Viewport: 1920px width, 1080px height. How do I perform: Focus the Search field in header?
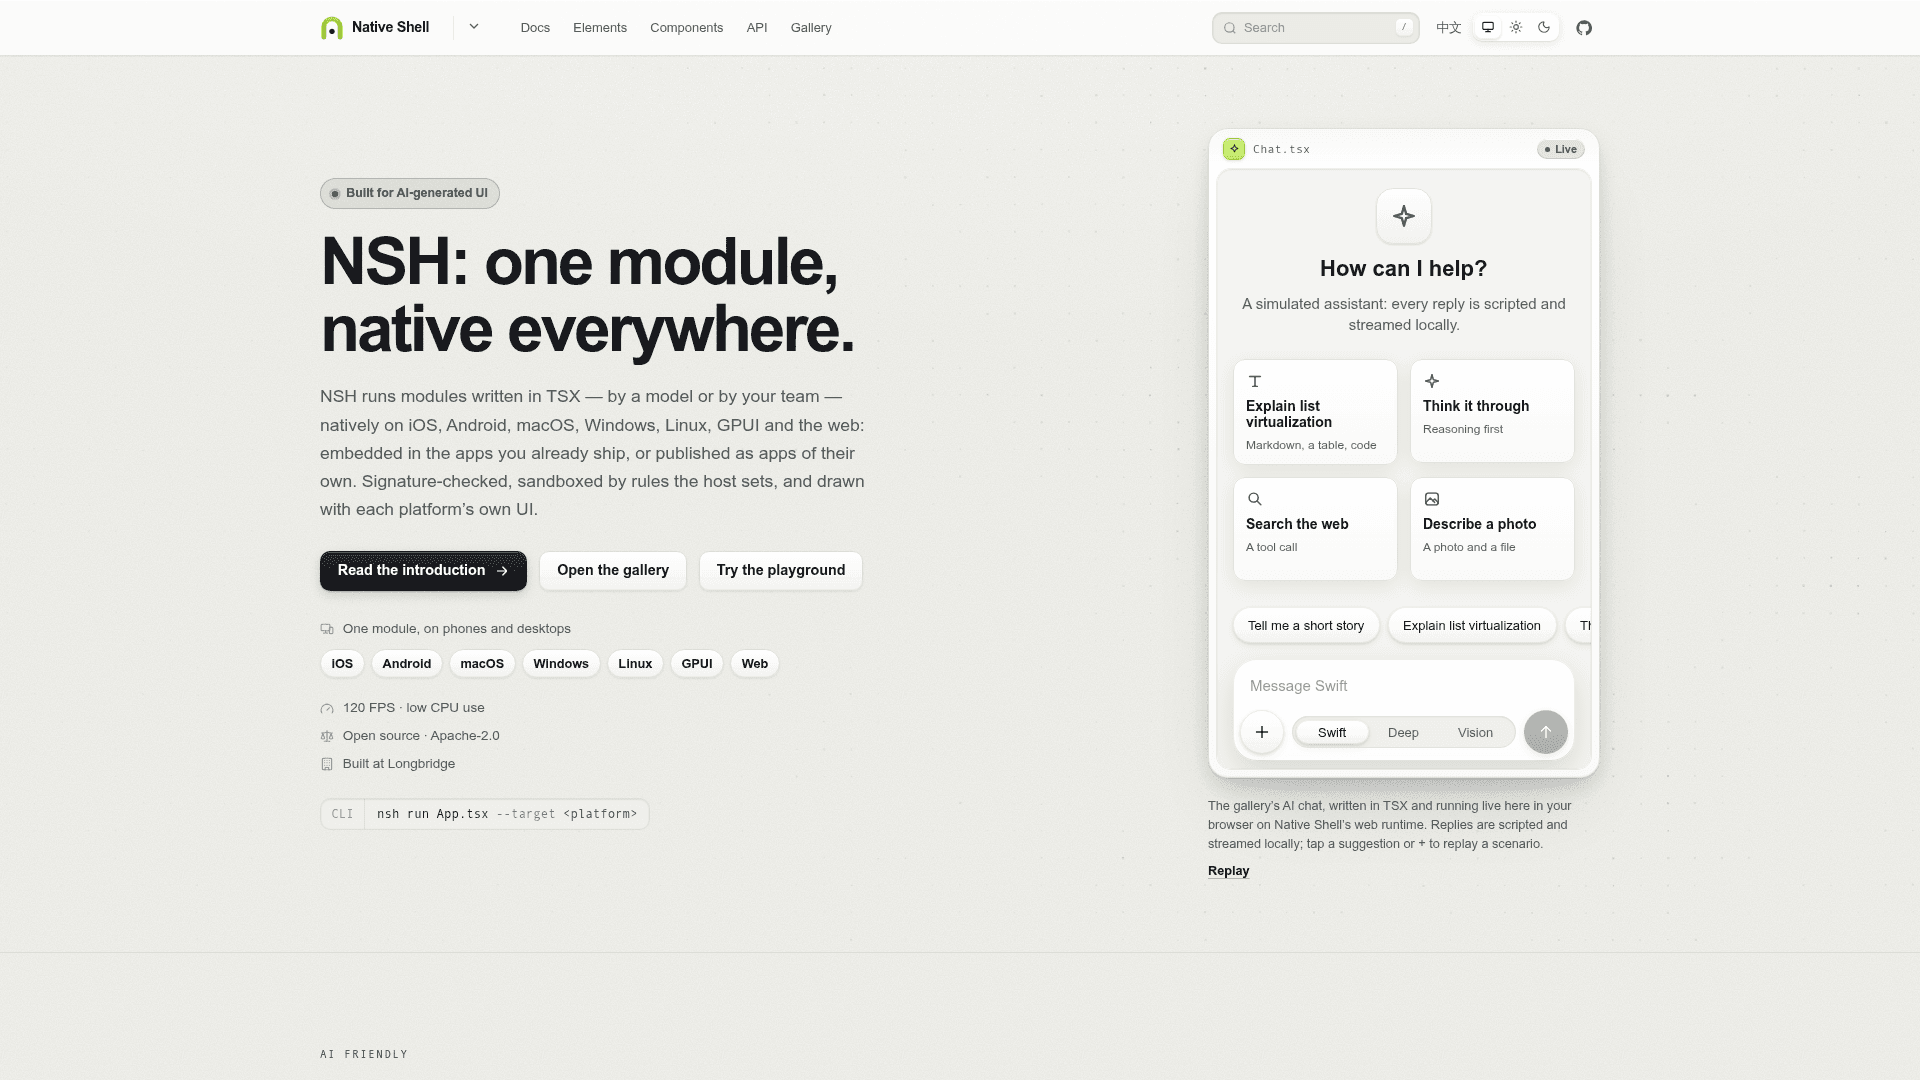(x=1315, y=28)
